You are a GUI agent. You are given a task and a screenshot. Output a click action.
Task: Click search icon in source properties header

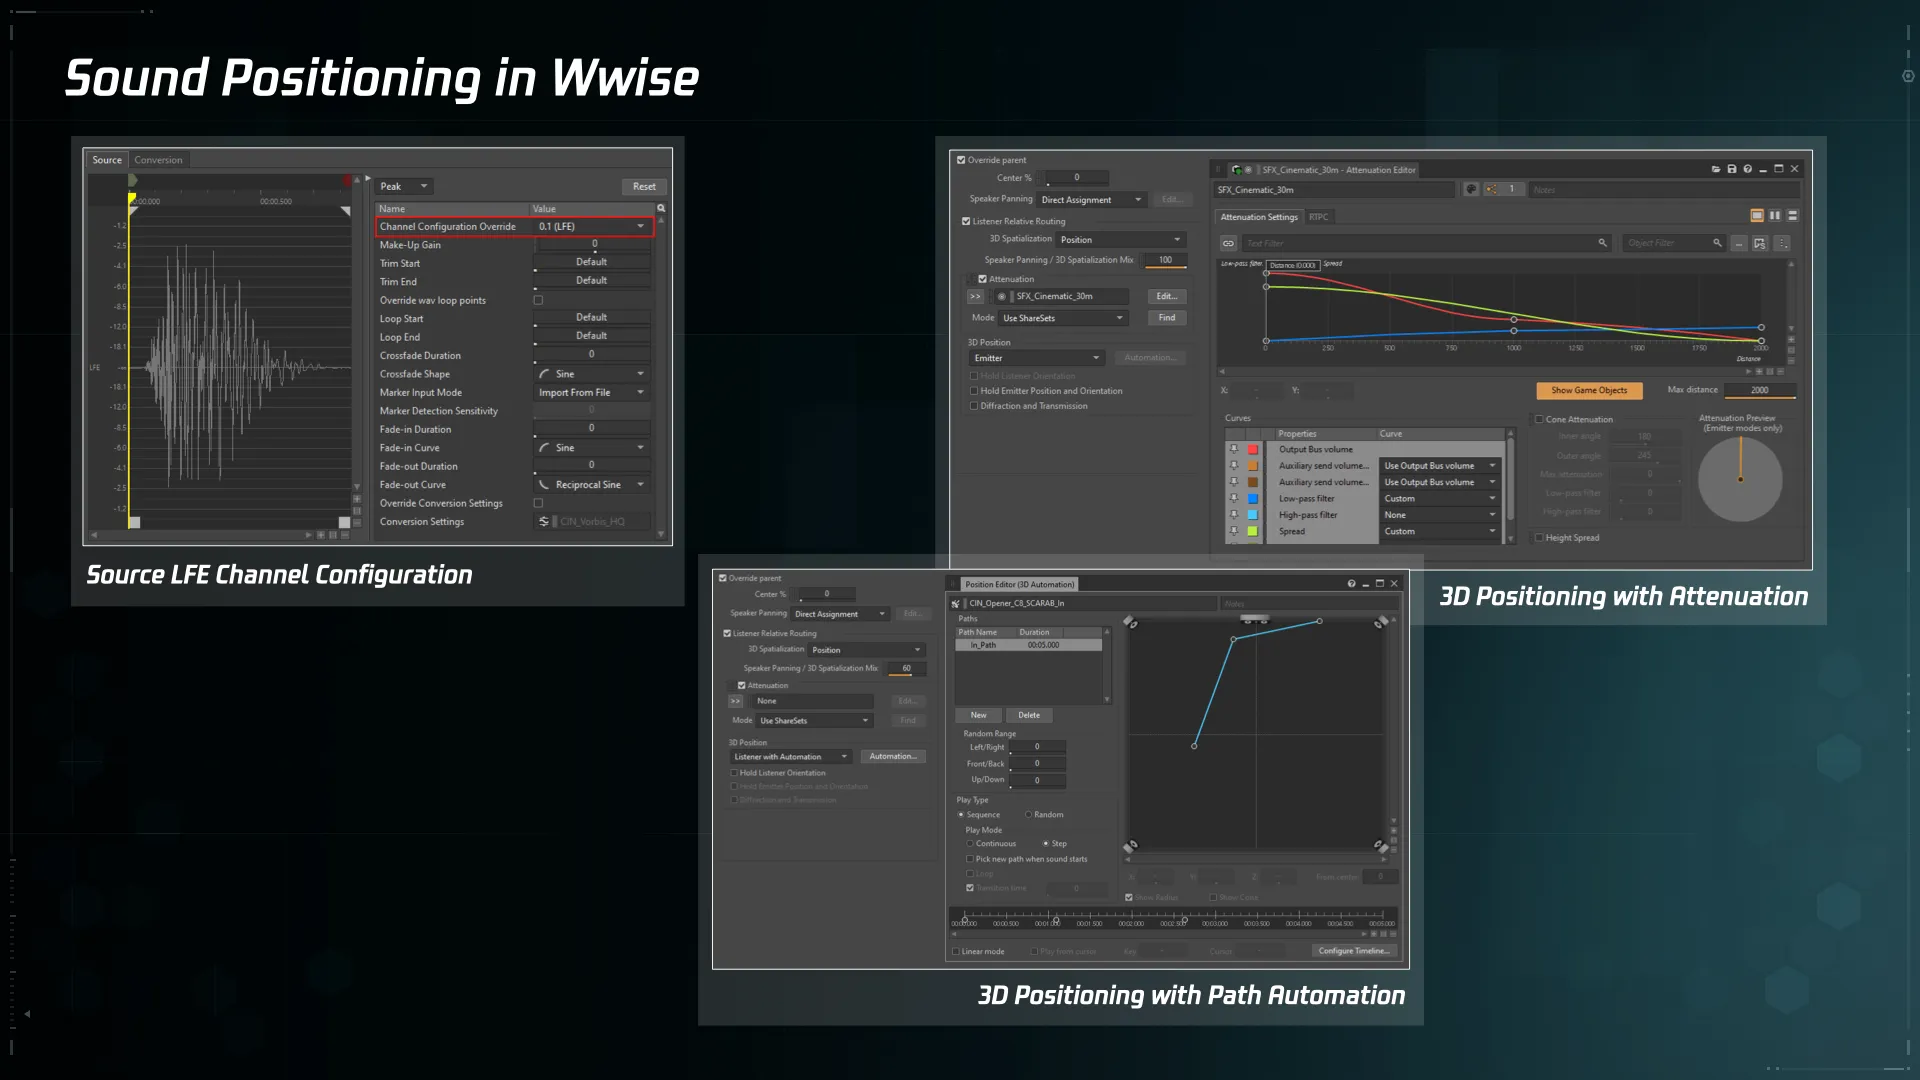(x=661, y=208)
